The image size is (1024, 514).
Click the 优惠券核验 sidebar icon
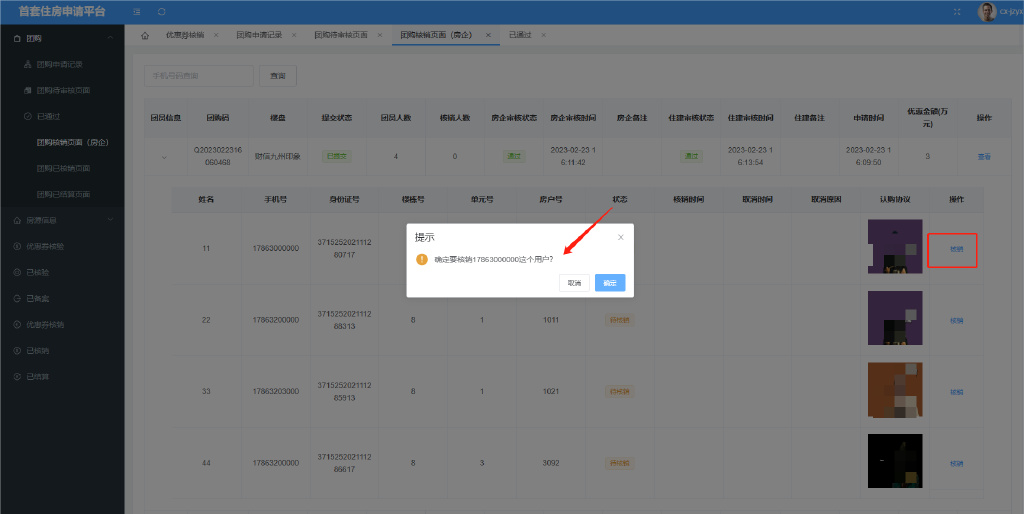tap(16, 246)
